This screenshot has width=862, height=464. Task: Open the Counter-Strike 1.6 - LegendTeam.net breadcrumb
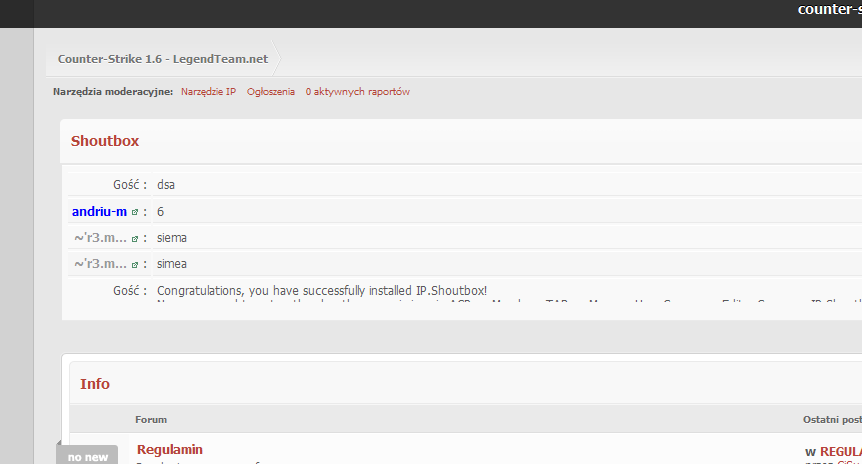pyautogui.click(x=162, y=59)
